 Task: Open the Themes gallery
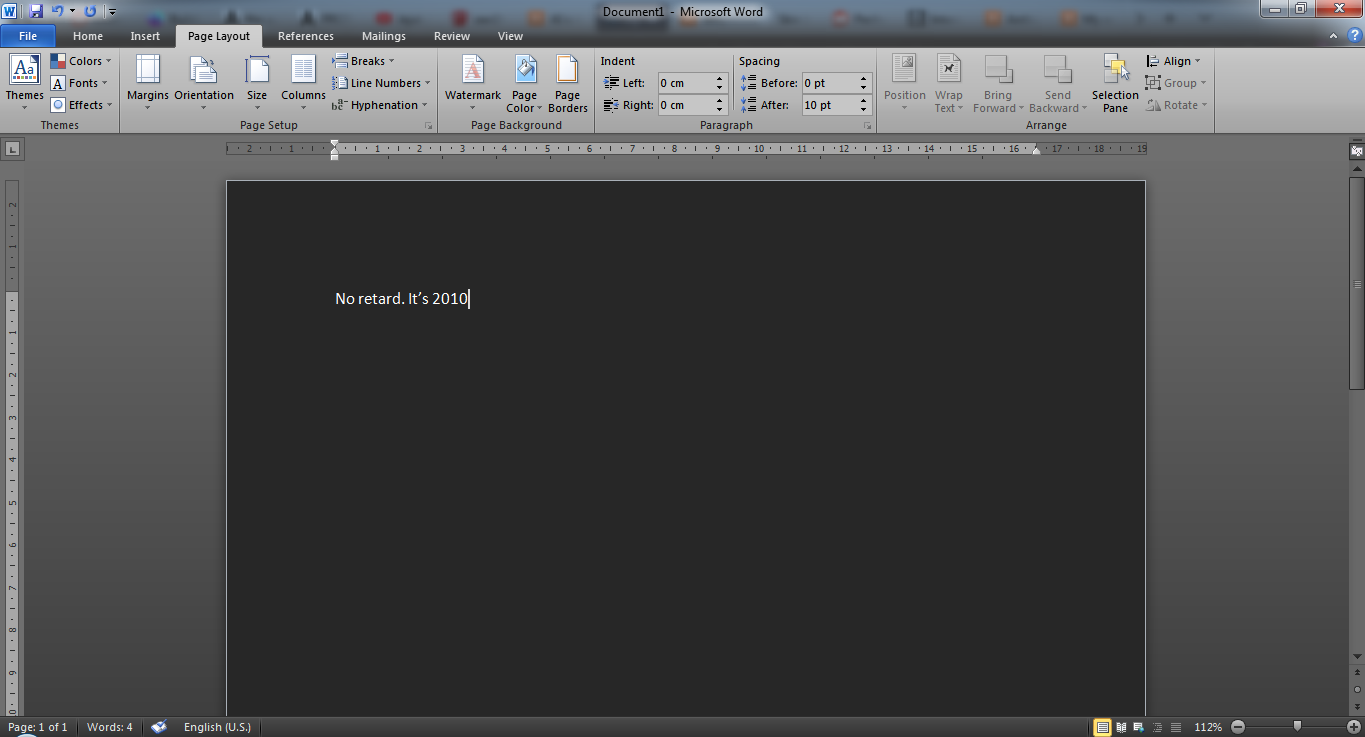click(24, 84)
